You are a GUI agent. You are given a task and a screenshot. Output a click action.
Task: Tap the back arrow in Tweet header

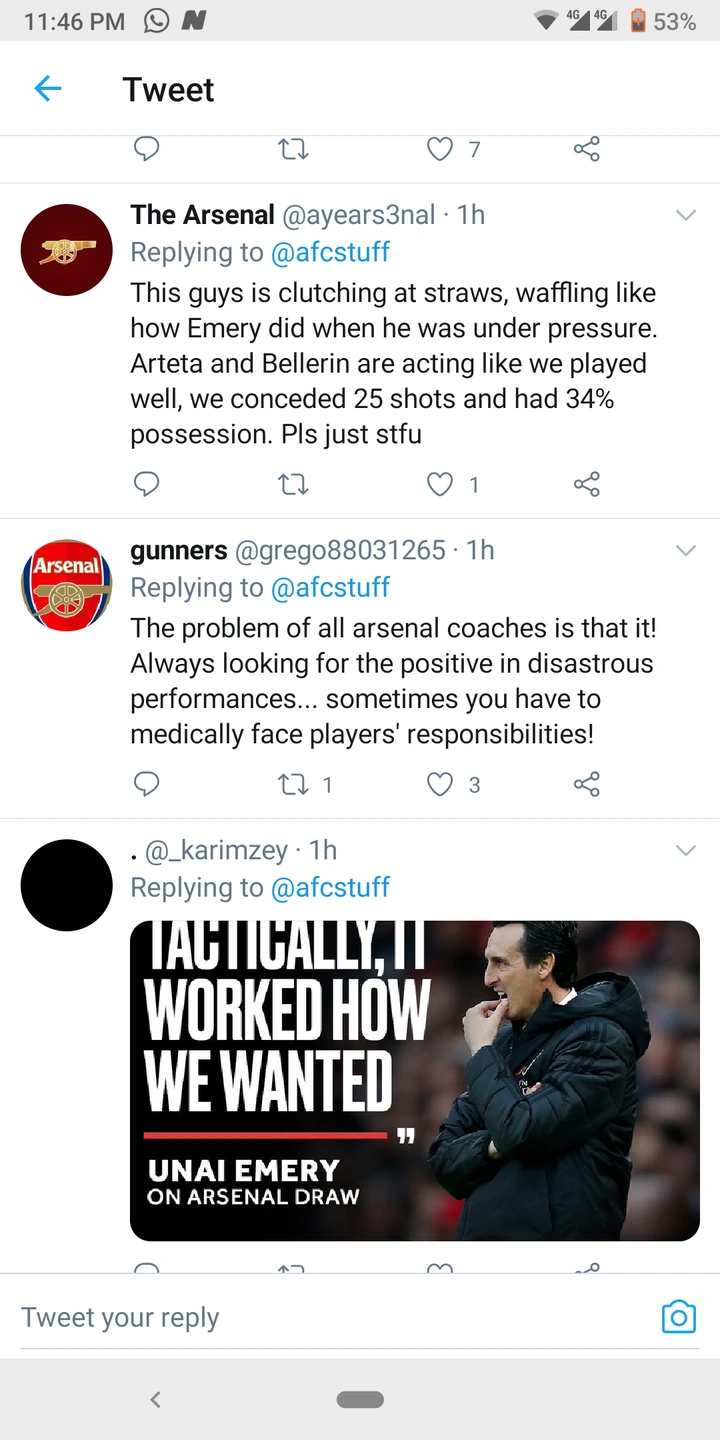coord(48,89)
